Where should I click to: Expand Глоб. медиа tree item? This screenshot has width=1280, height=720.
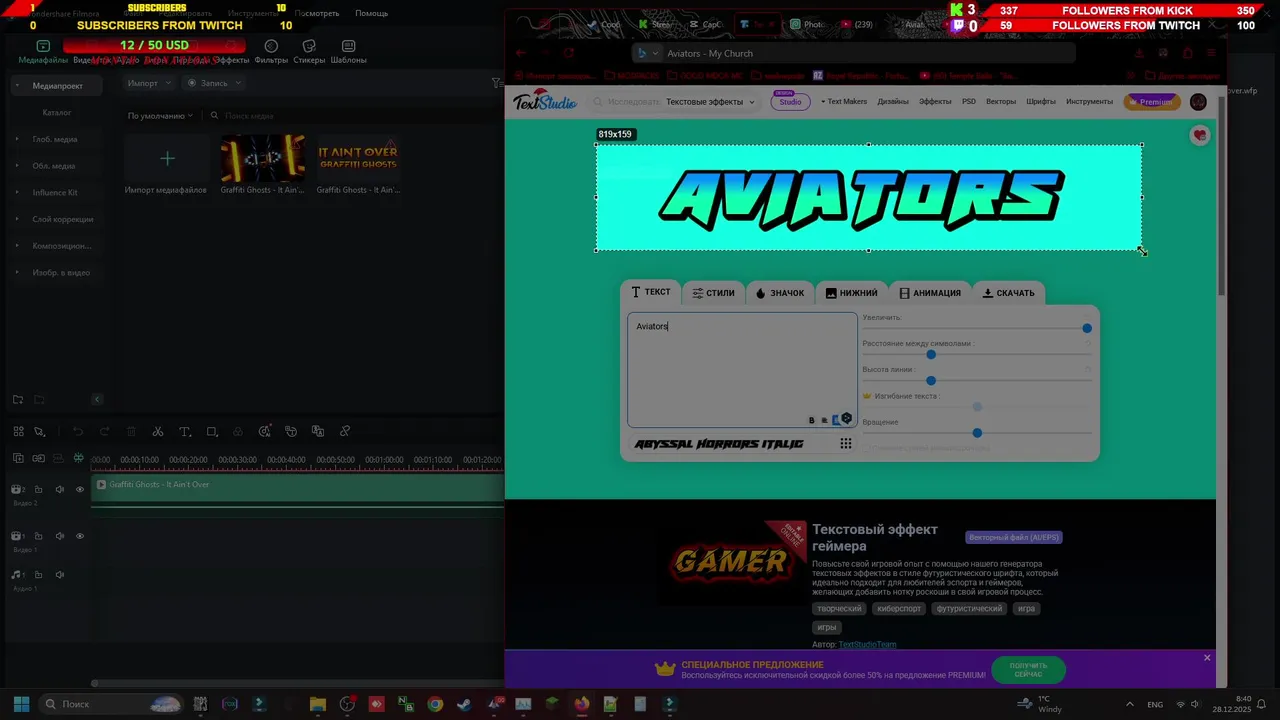[17, 139]
